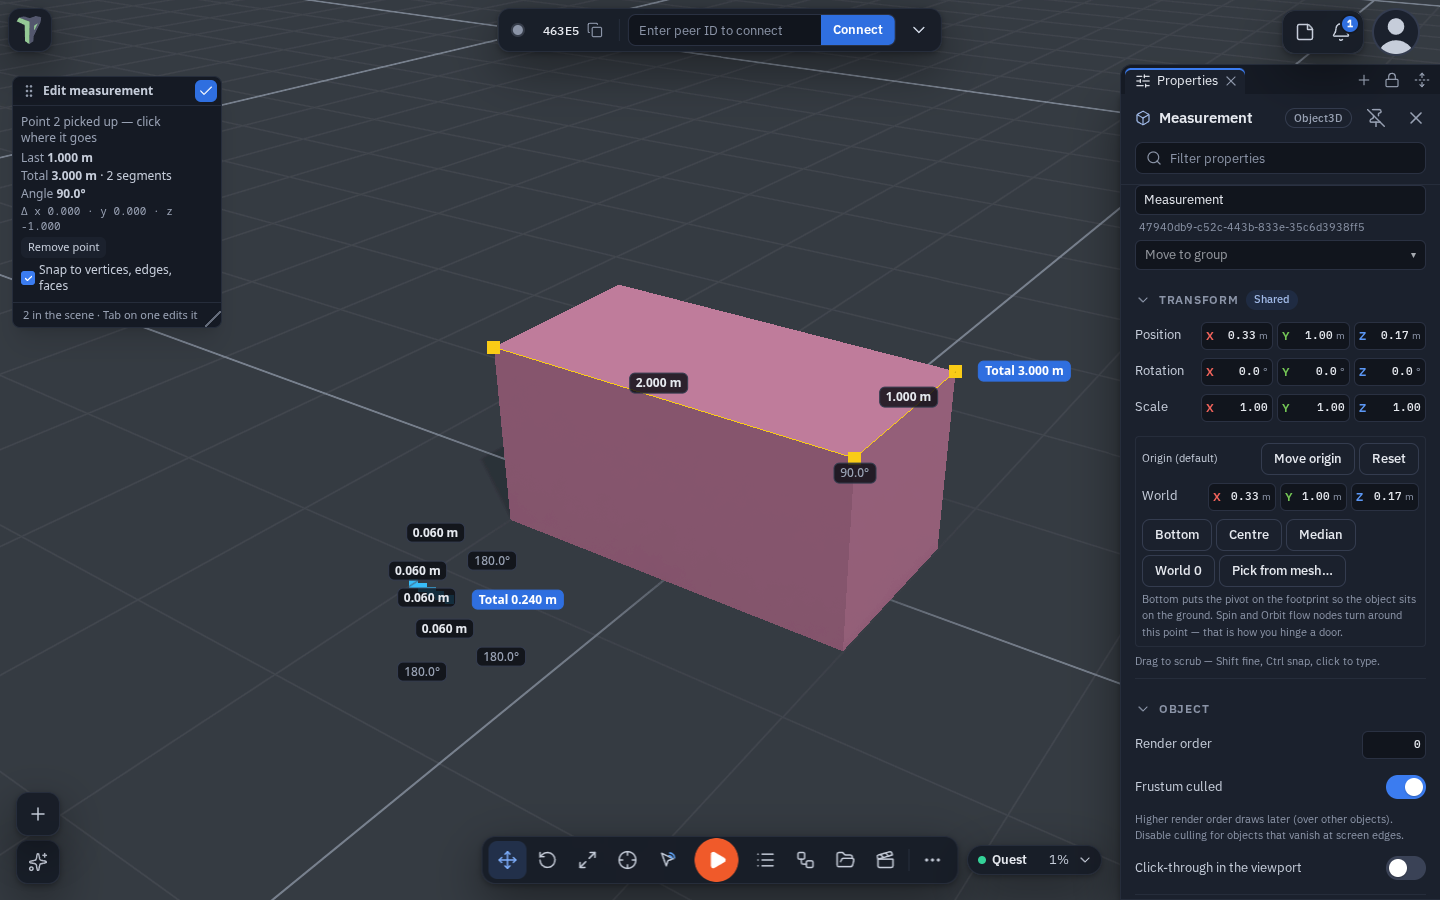Open the user profile avatar
The image size is (1440, 900).
(x=1395, y=32)
